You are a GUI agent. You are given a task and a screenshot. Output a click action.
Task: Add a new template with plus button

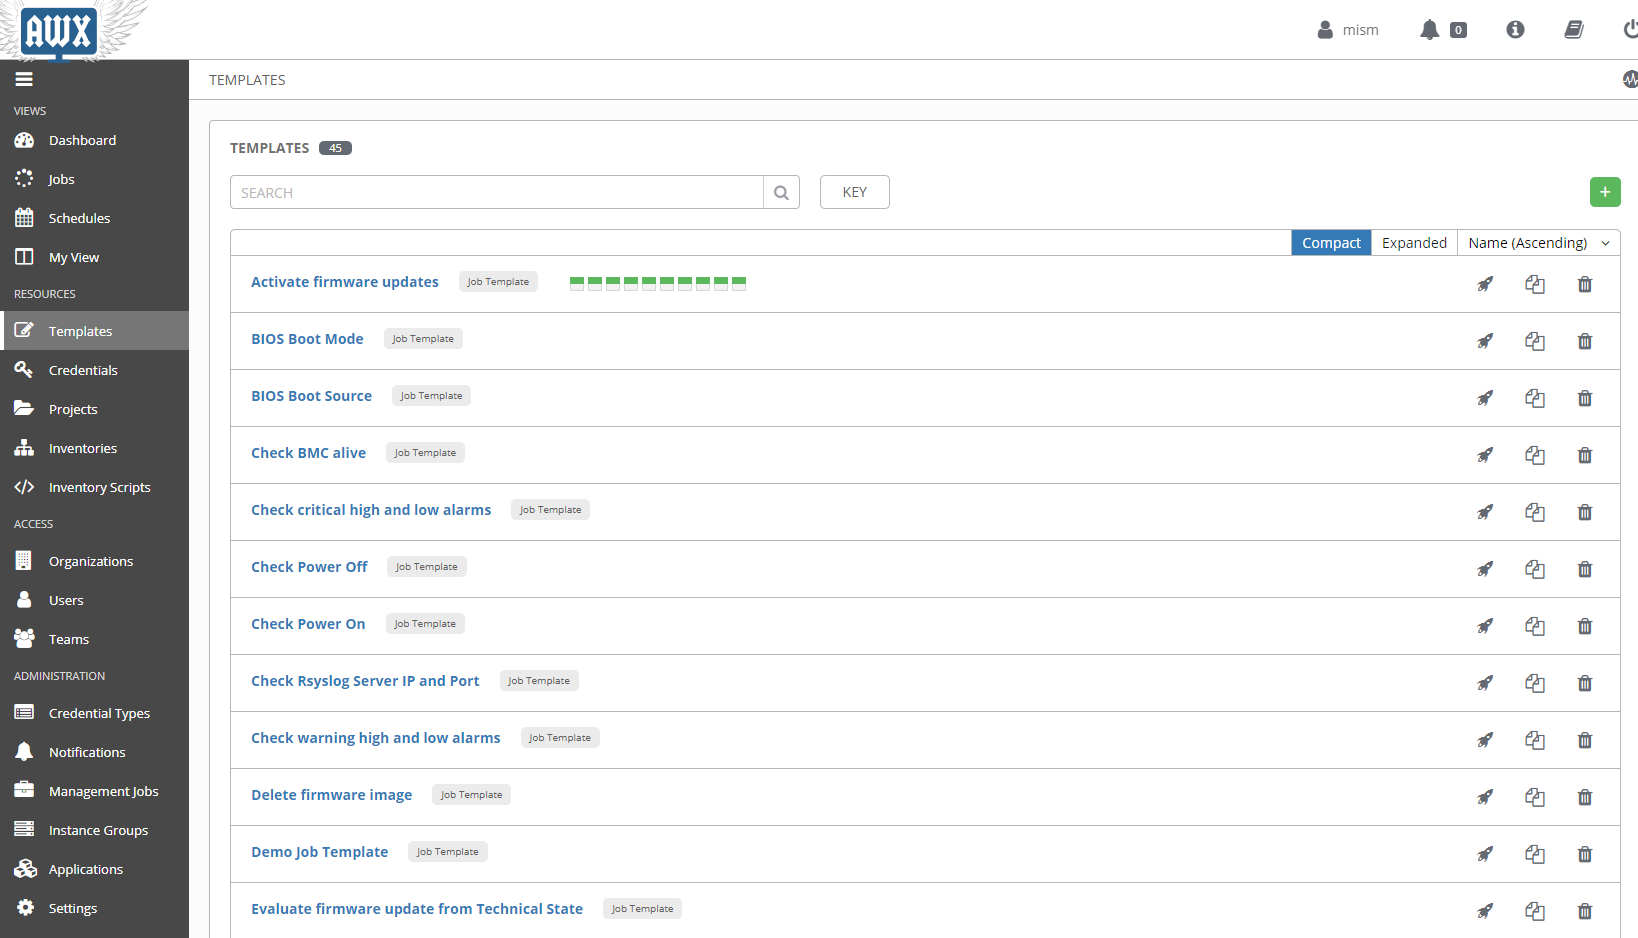[x=1605, y=192]
